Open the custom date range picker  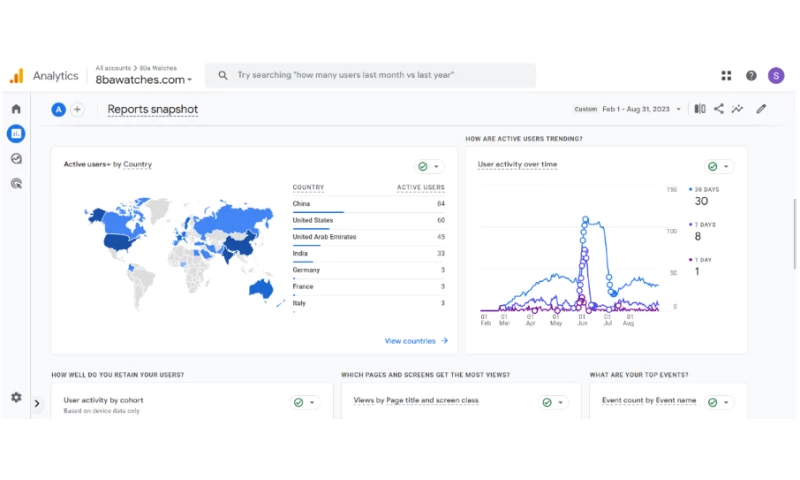(x=628, y=109)
